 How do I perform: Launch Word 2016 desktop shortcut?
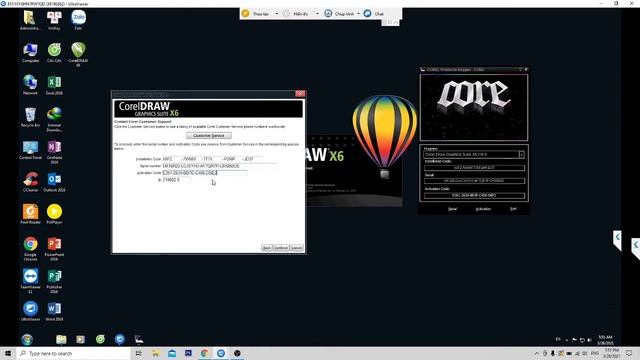[54, 311]
